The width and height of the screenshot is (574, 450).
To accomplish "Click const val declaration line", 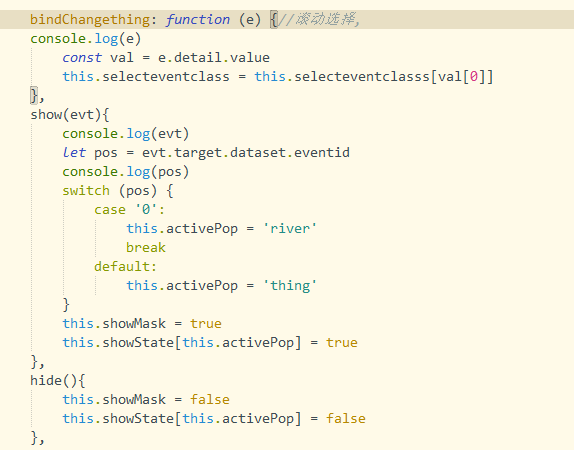I will [x=166, y=58].
